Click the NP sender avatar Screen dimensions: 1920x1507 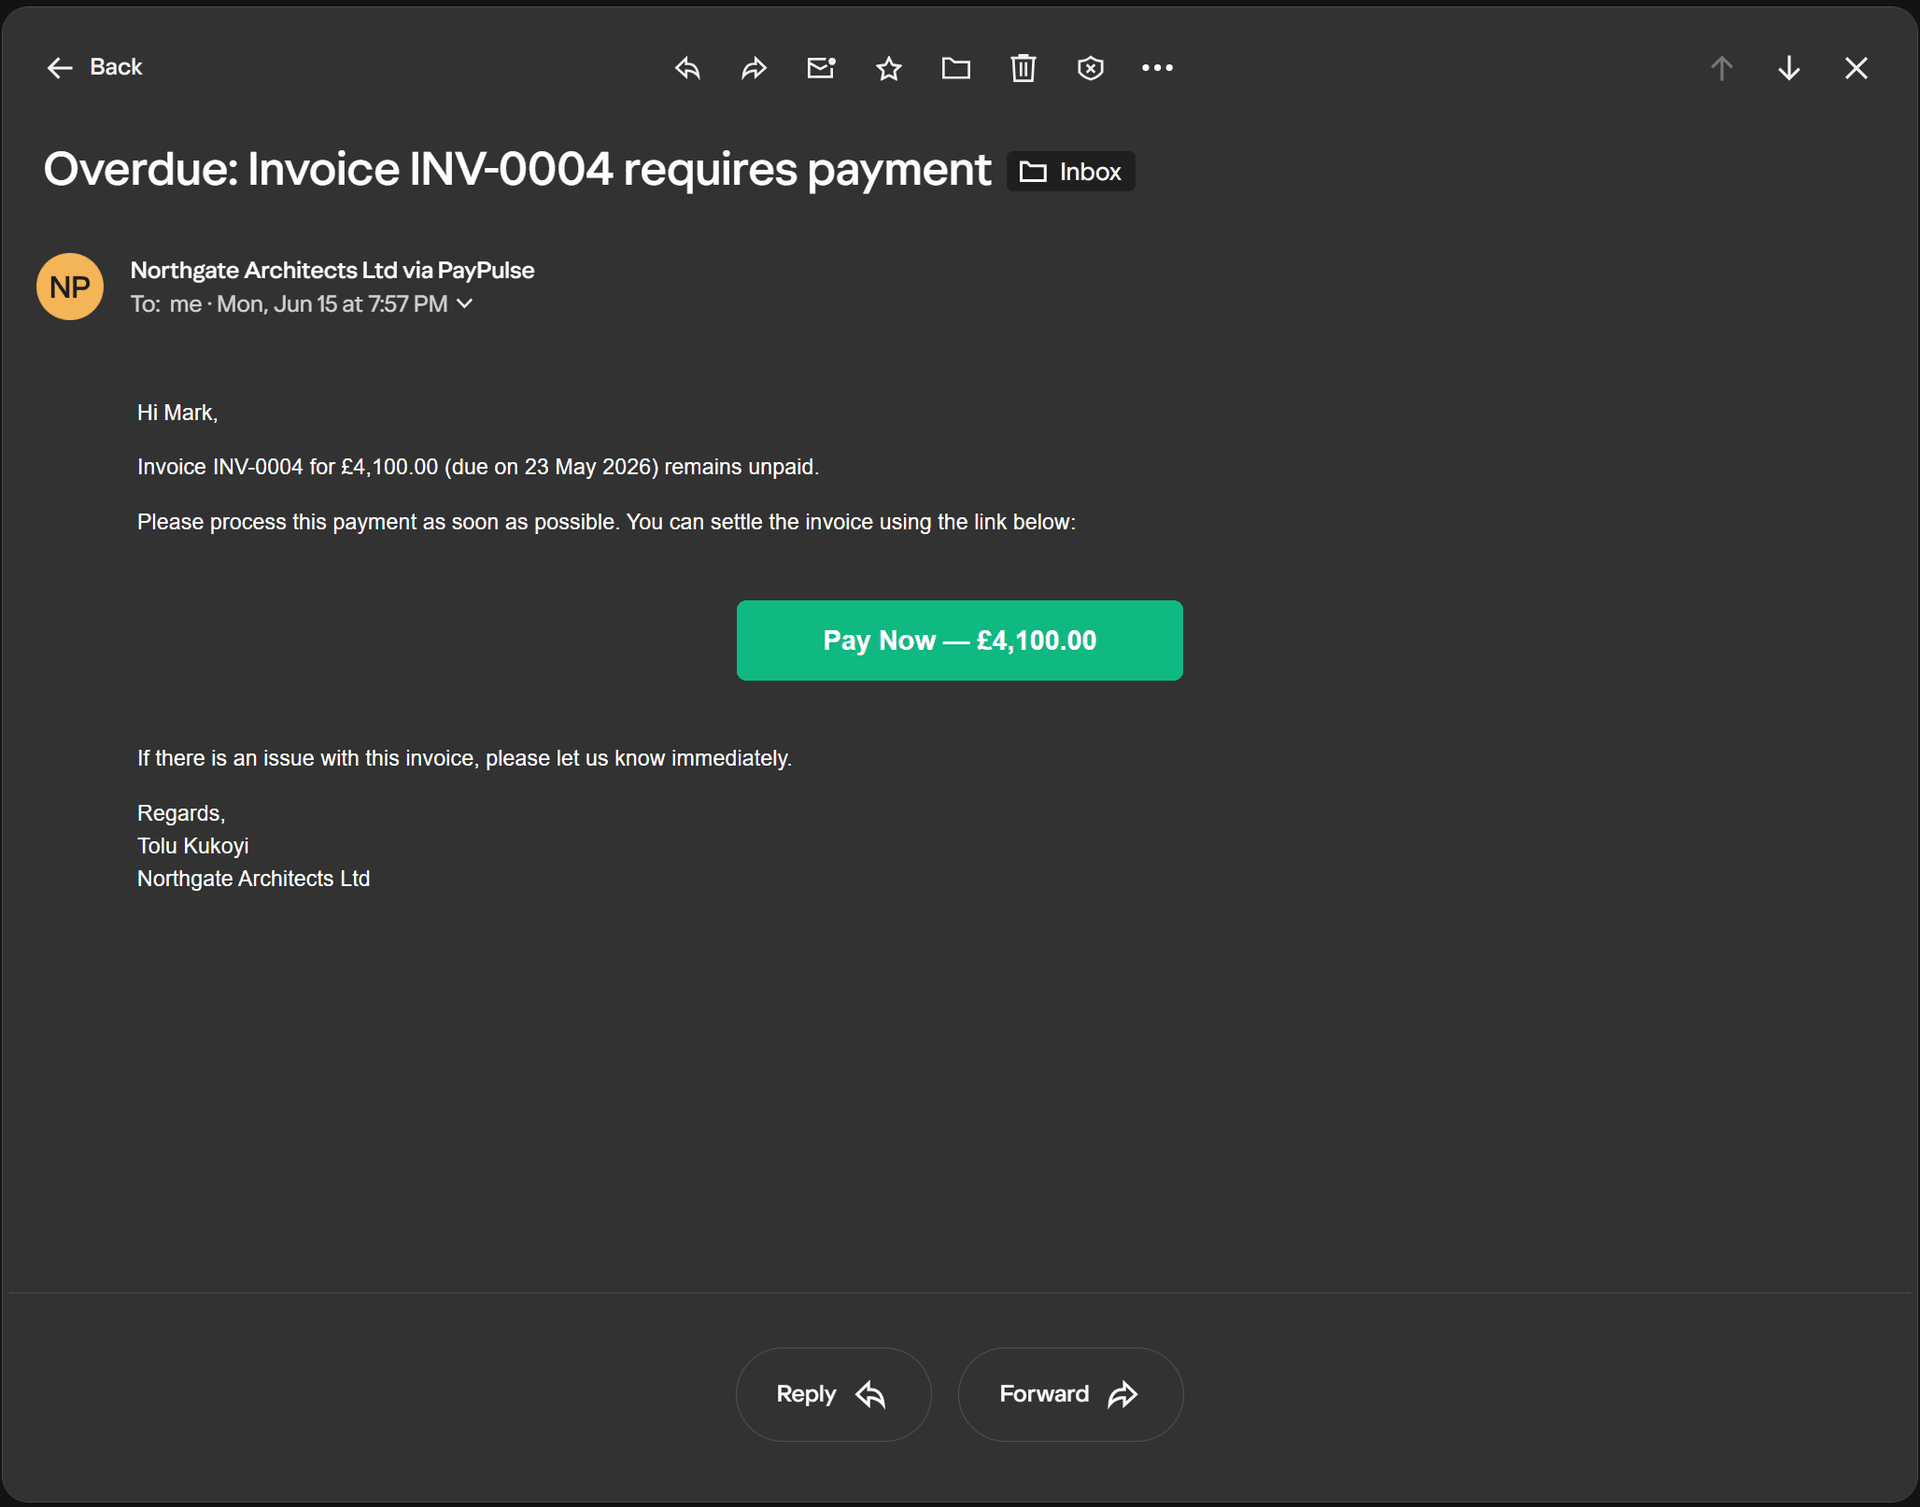click(70, 287)
